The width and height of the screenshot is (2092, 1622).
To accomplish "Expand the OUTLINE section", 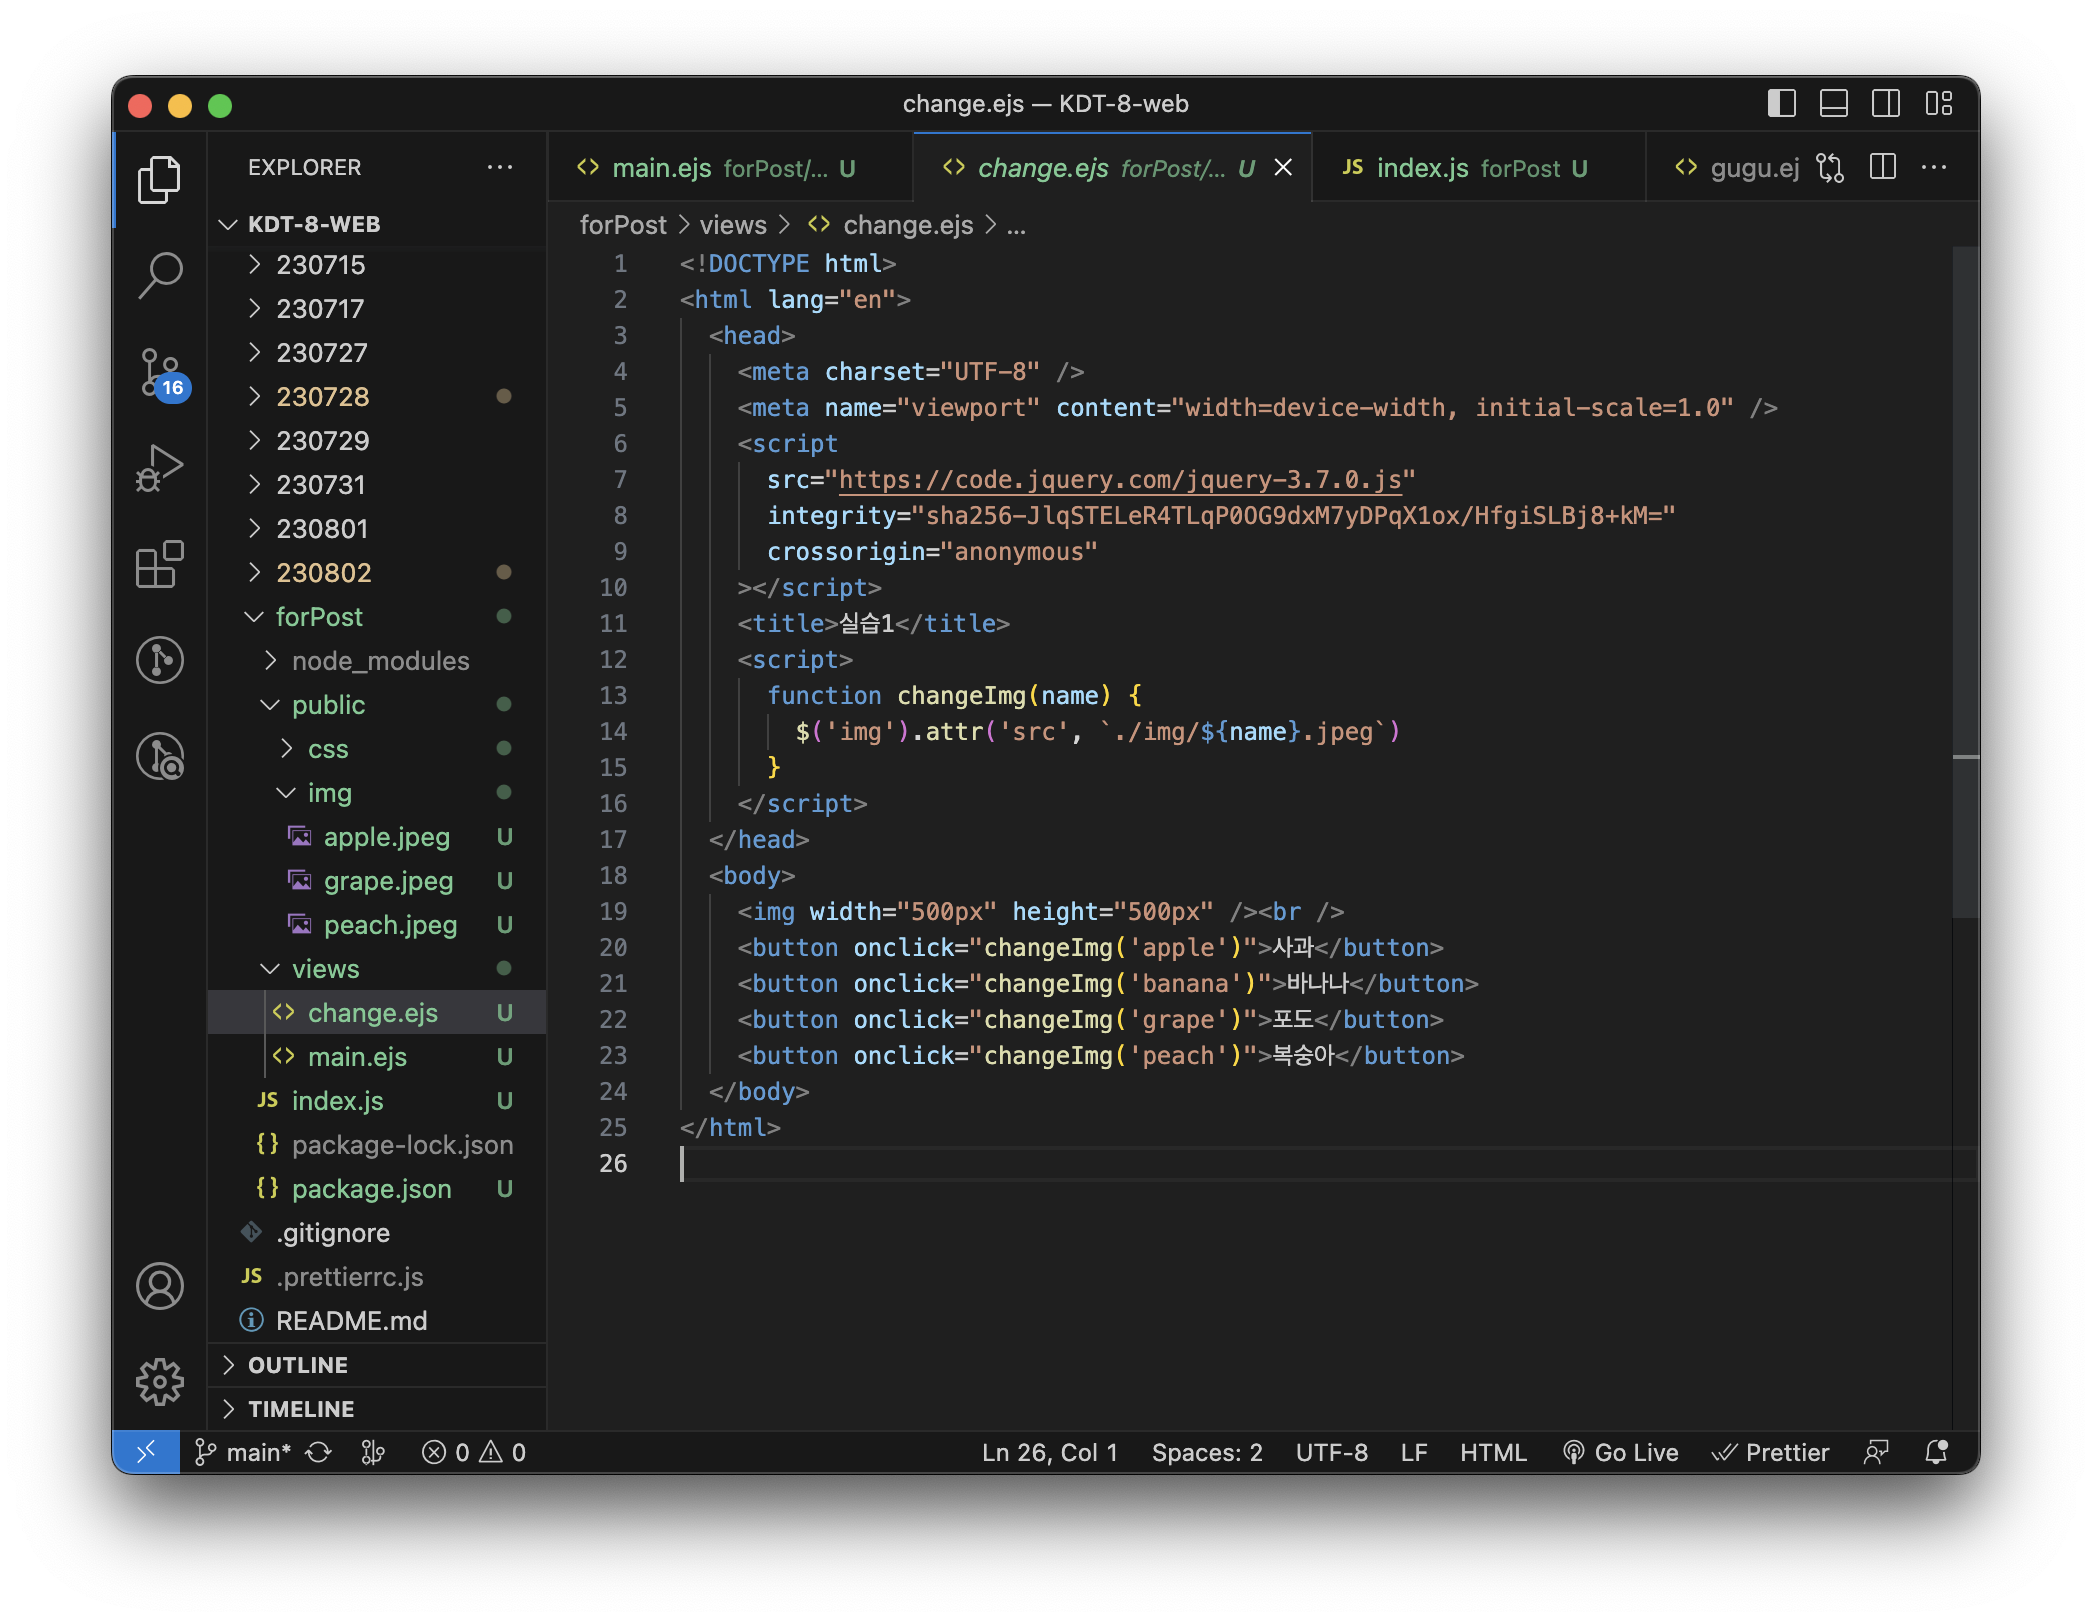I will pos(376,1365).
